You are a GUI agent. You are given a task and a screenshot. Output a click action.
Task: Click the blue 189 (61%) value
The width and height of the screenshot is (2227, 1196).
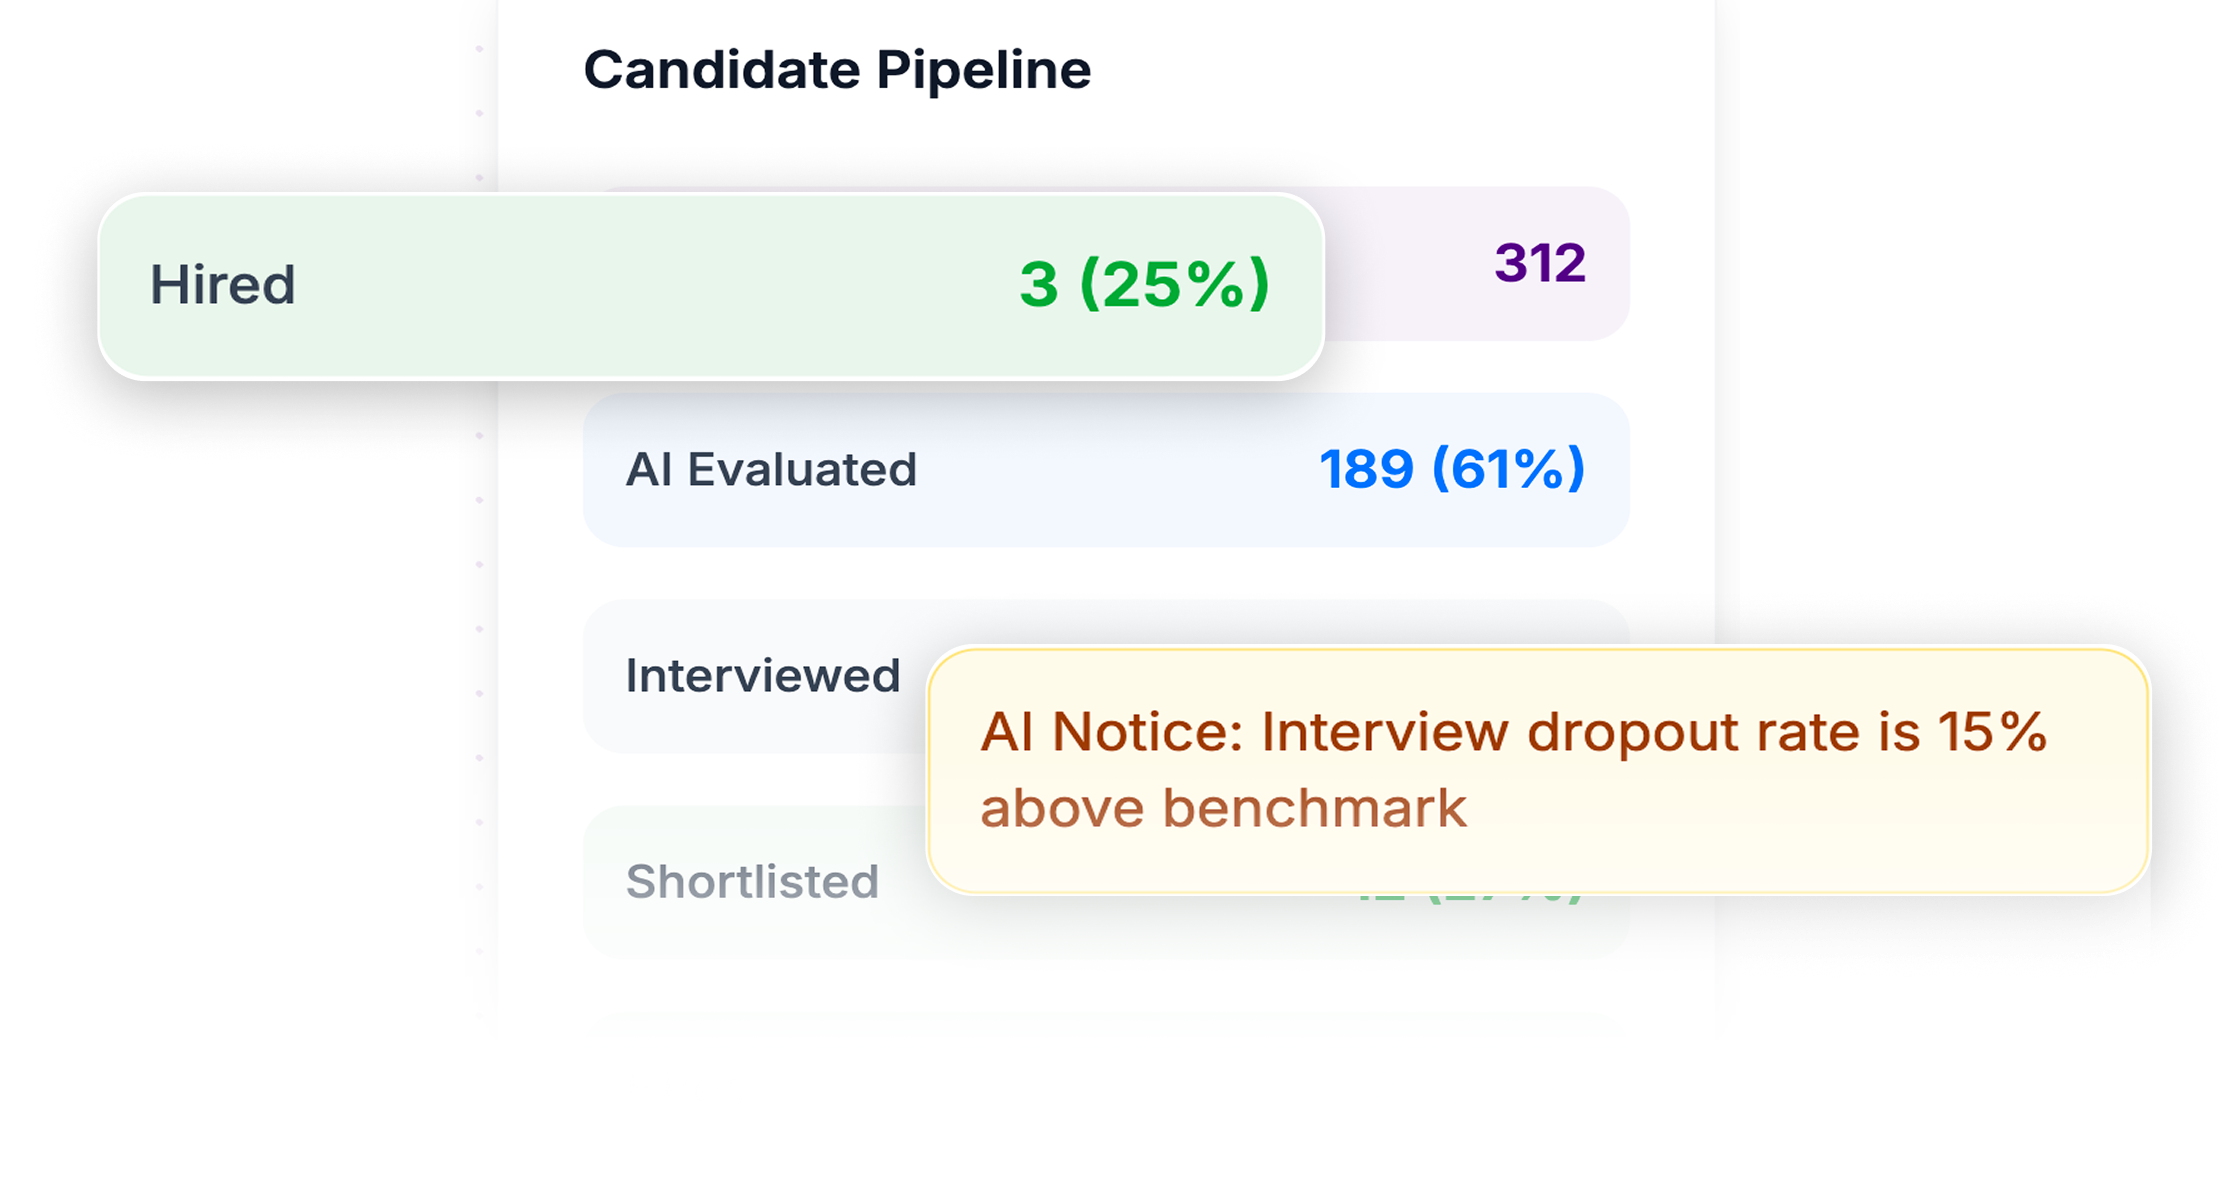tap(1451, 469)
